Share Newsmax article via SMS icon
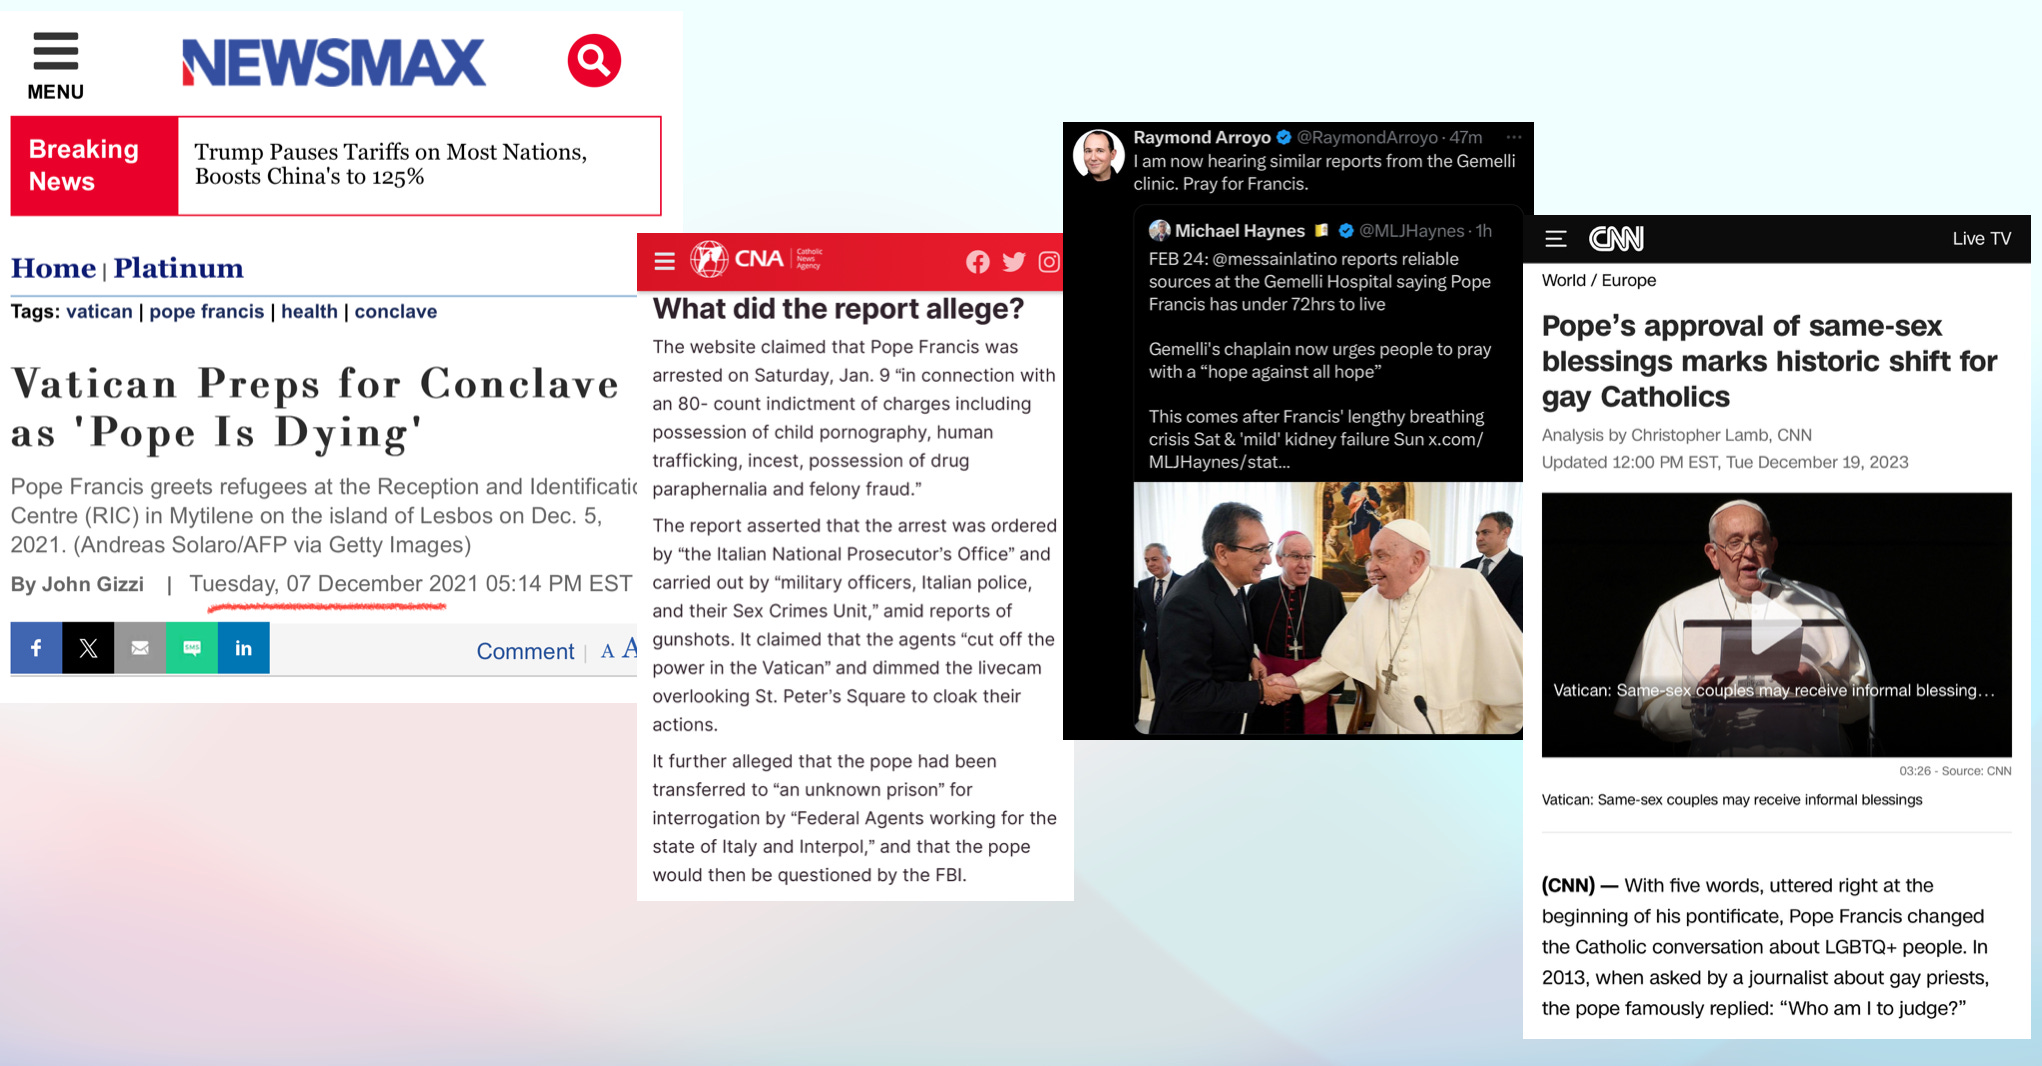The width and height of the screenshot is (2042, 1066). click(x=192, y=648)
